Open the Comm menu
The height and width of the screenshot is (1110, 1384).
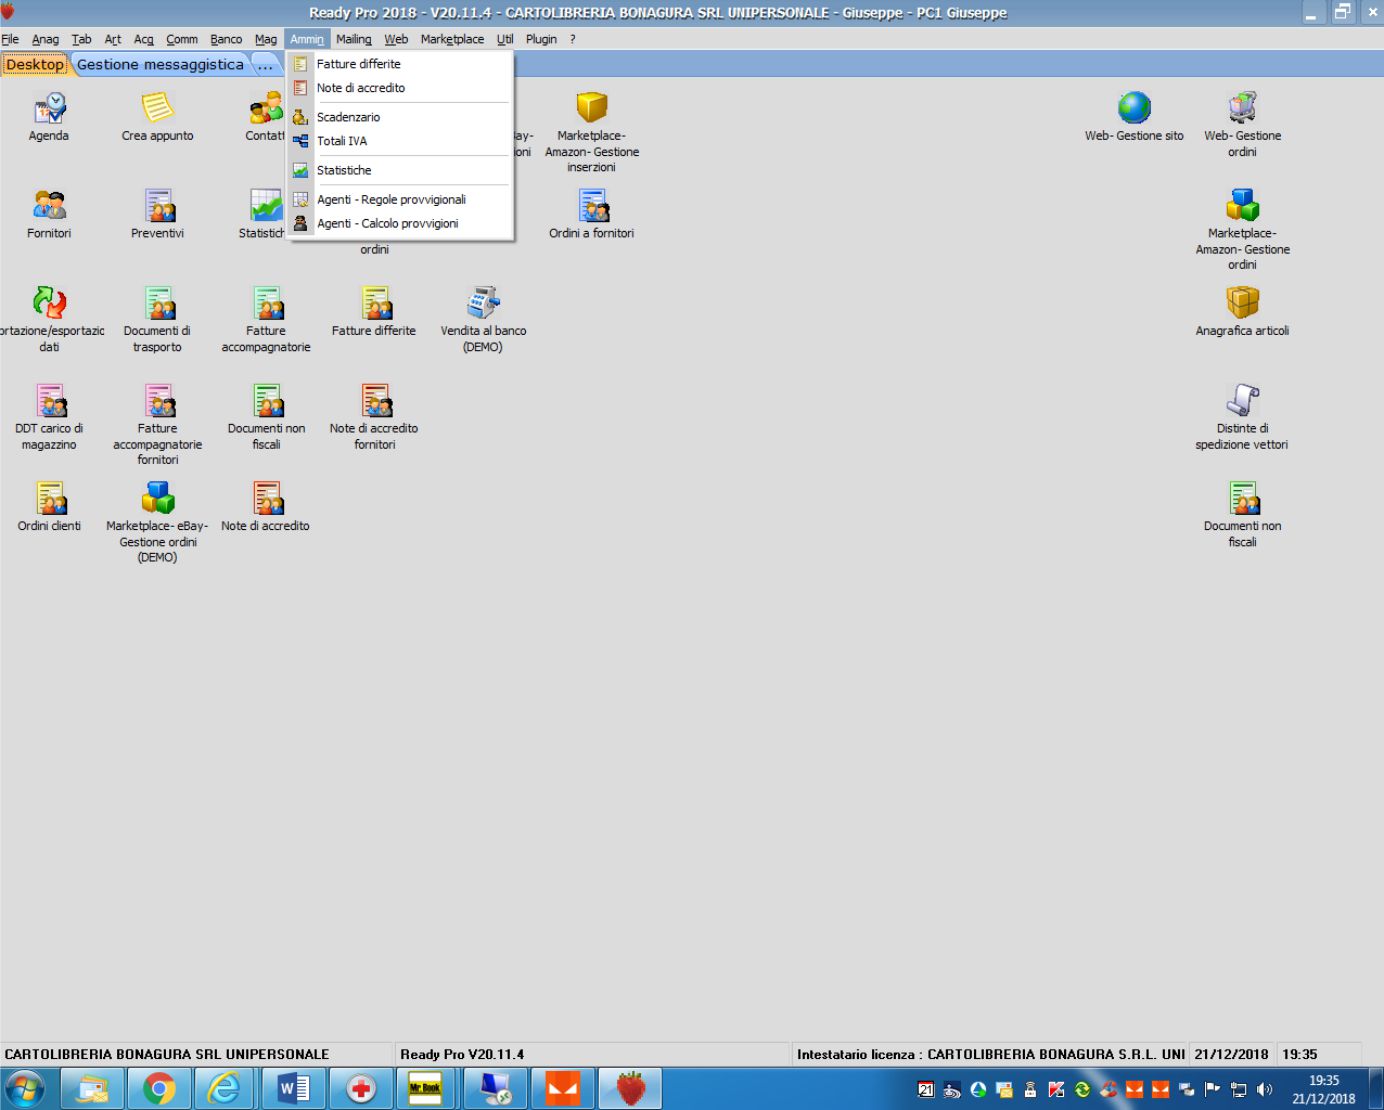(x=182, y=39)
